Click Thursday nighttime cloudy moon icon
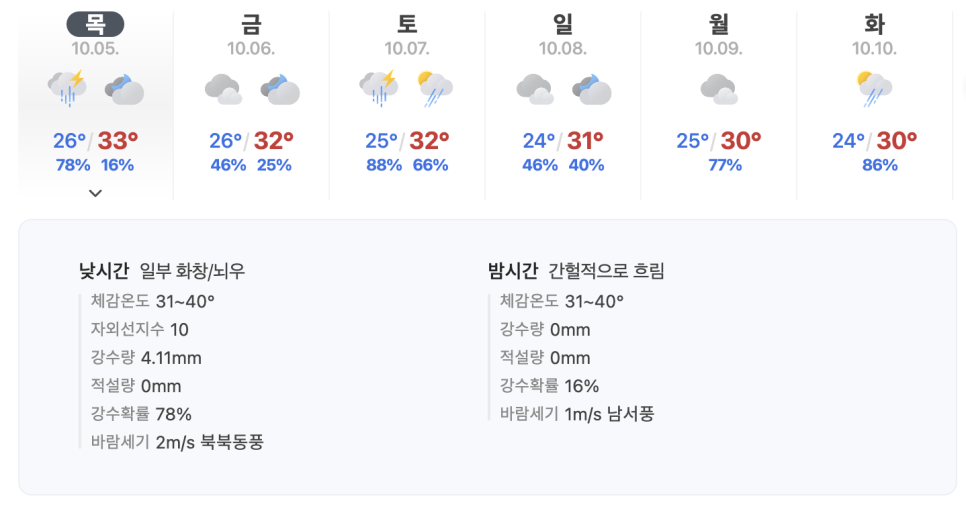Screen dimensions: 966x513 [x=124, y=89]
